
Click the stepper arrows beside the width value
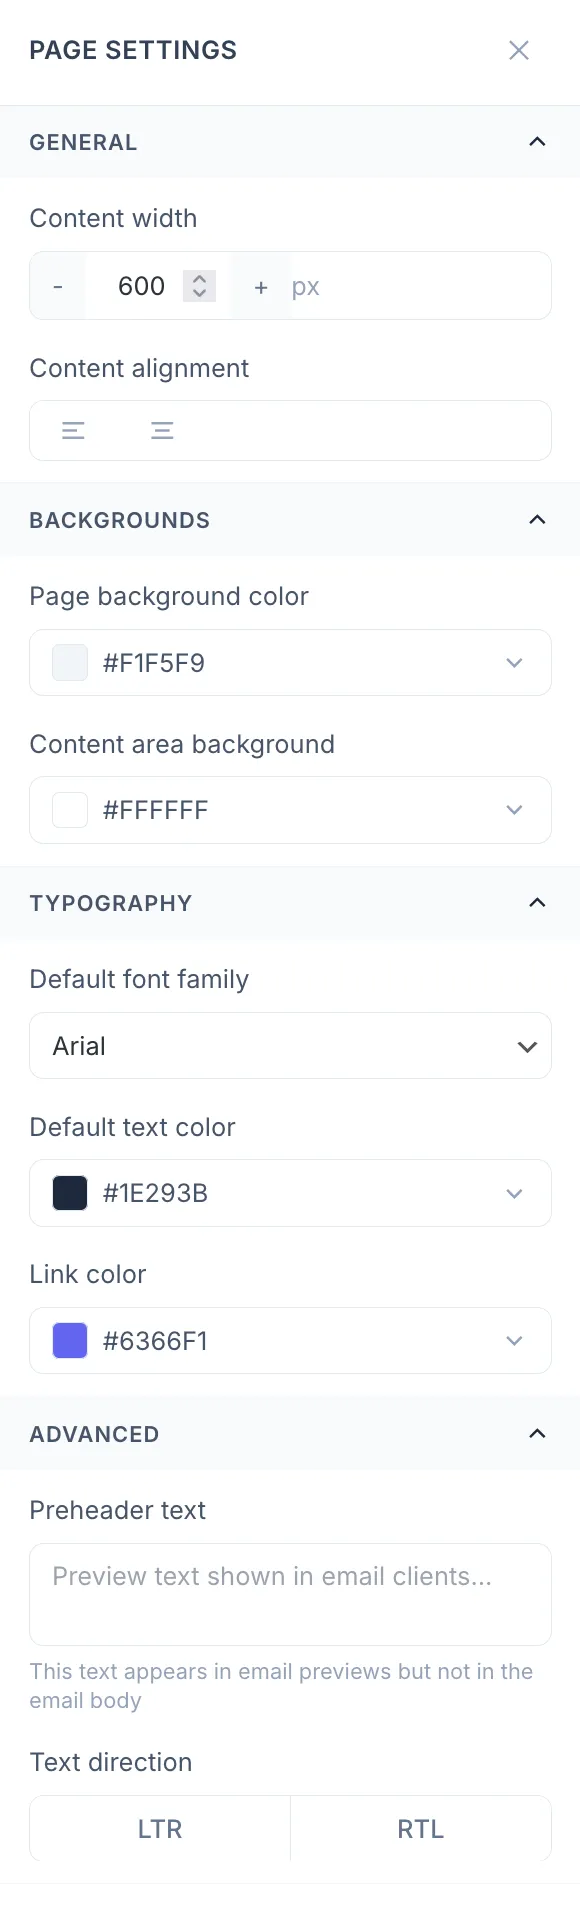199,286
